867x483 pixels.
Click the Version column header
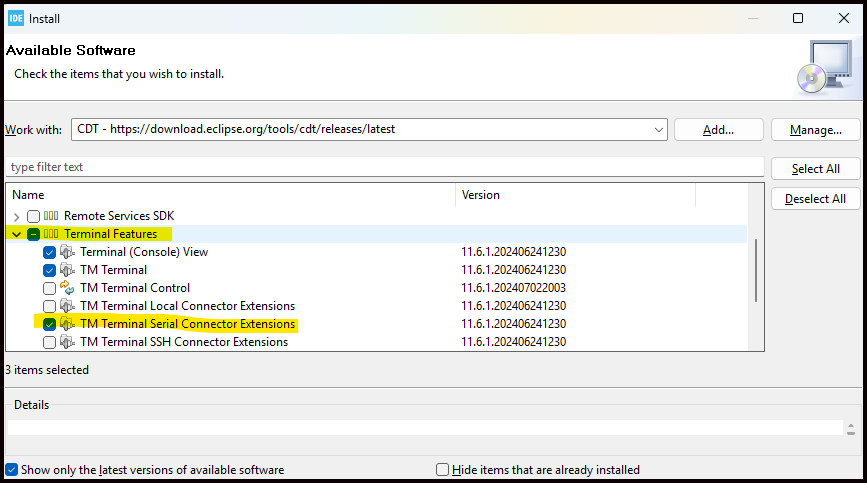[x=575, y=195]
